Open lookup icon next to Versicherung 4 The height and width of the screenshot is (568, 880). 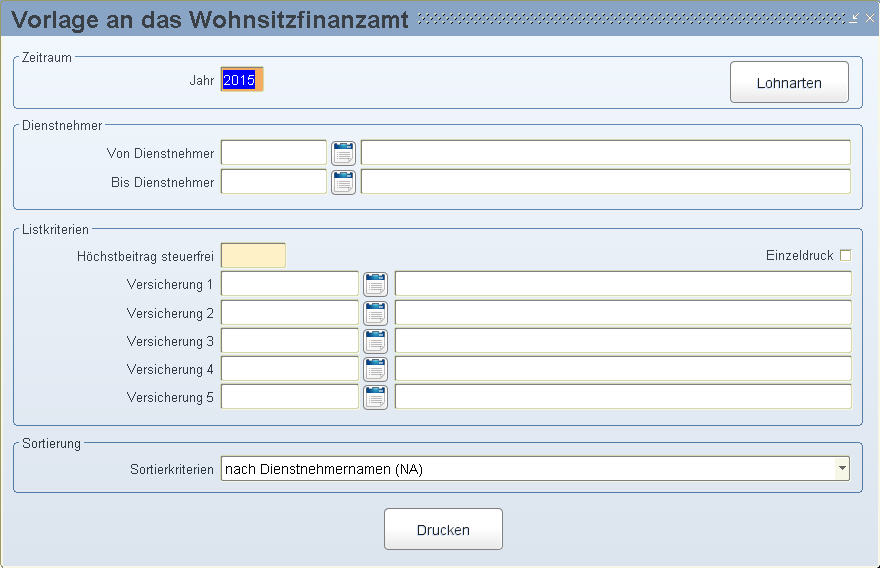pyautogui.click(x=375, y=369)
